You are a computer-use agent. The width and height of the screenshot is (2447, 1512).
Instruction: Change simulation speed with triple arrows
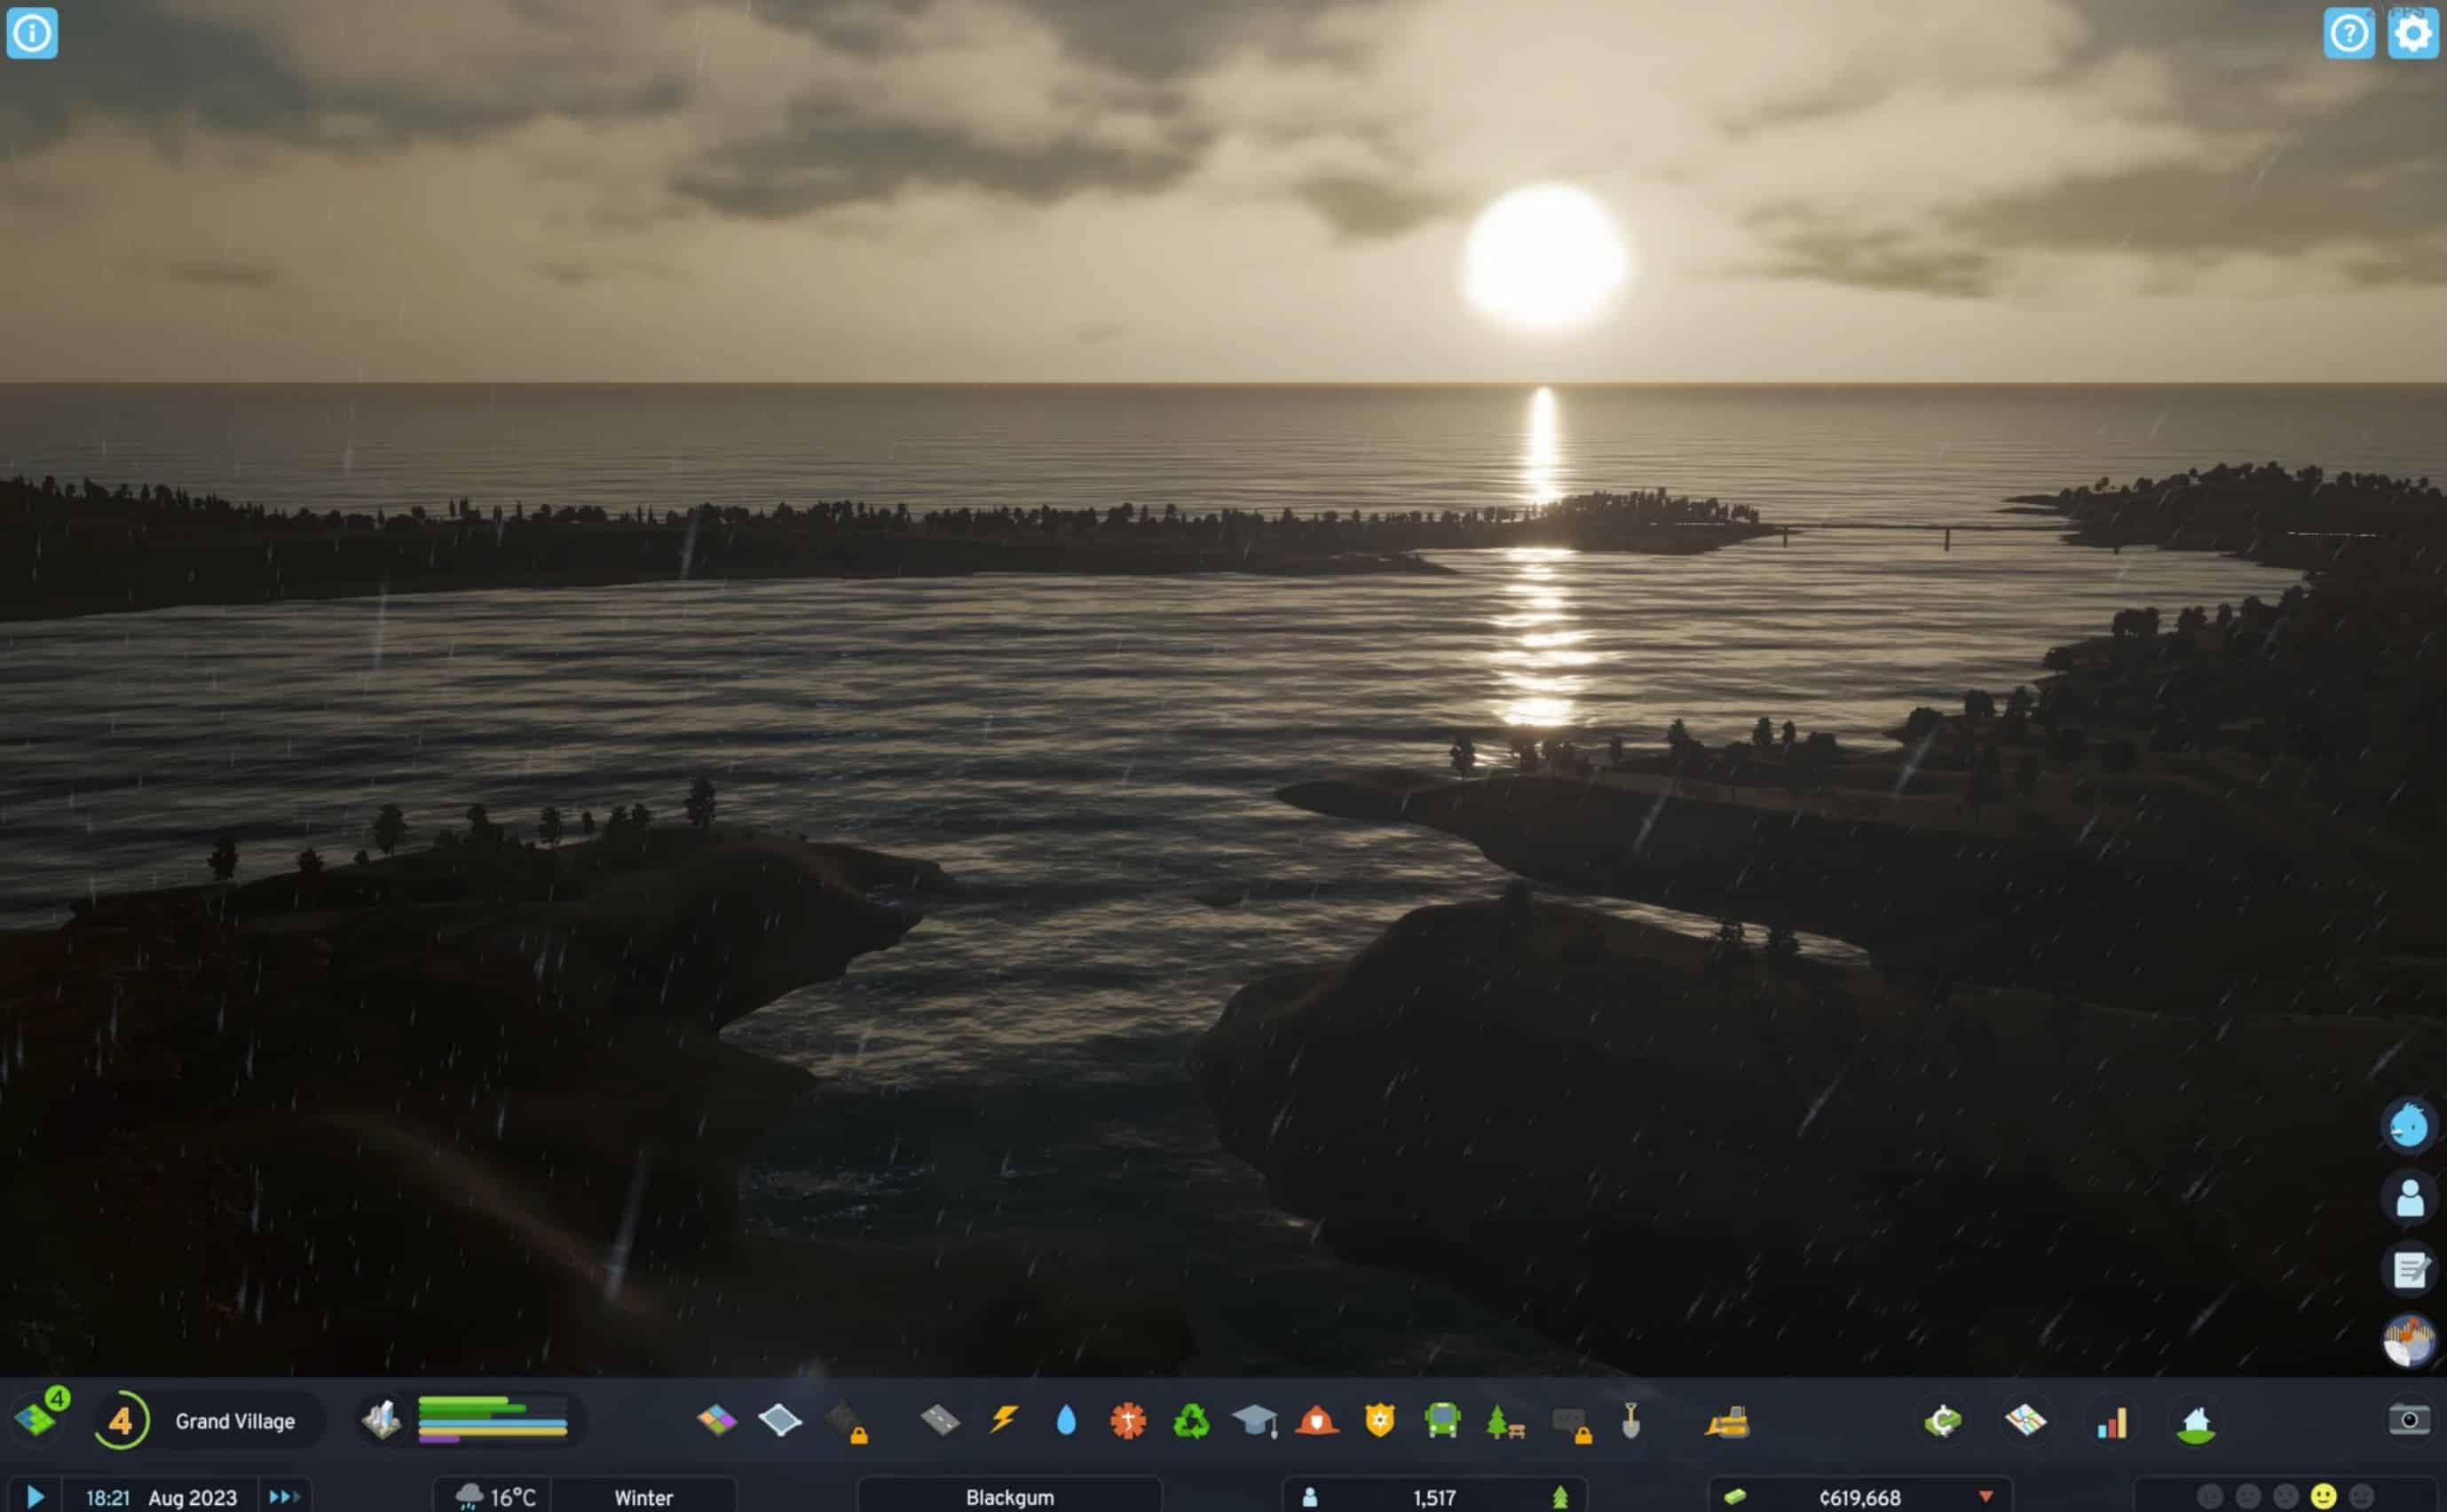click(285, 1497)
